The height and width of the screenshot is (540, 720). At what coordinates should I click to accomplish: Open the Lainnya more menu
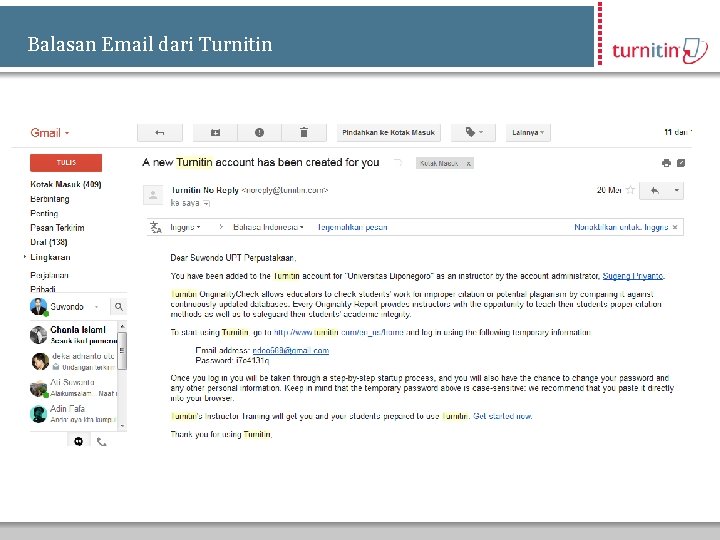[x=528, y=133]
